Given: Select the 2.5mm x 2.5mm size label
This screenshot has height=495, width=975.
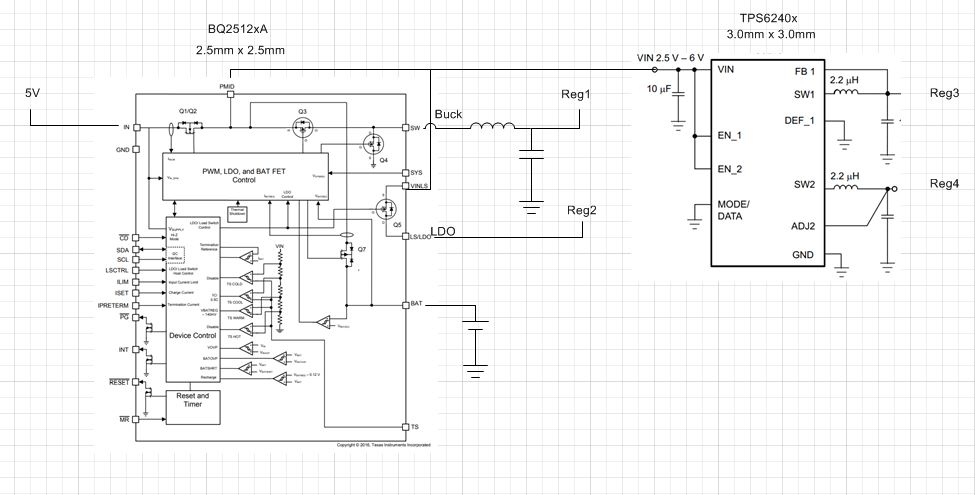Looking at the screenshot, I should (241, 50).
